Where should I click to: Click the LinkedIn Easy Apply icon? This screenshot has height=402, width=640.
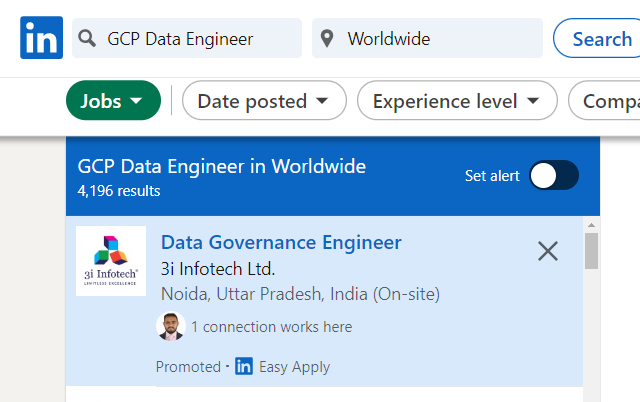pos(245,367)
